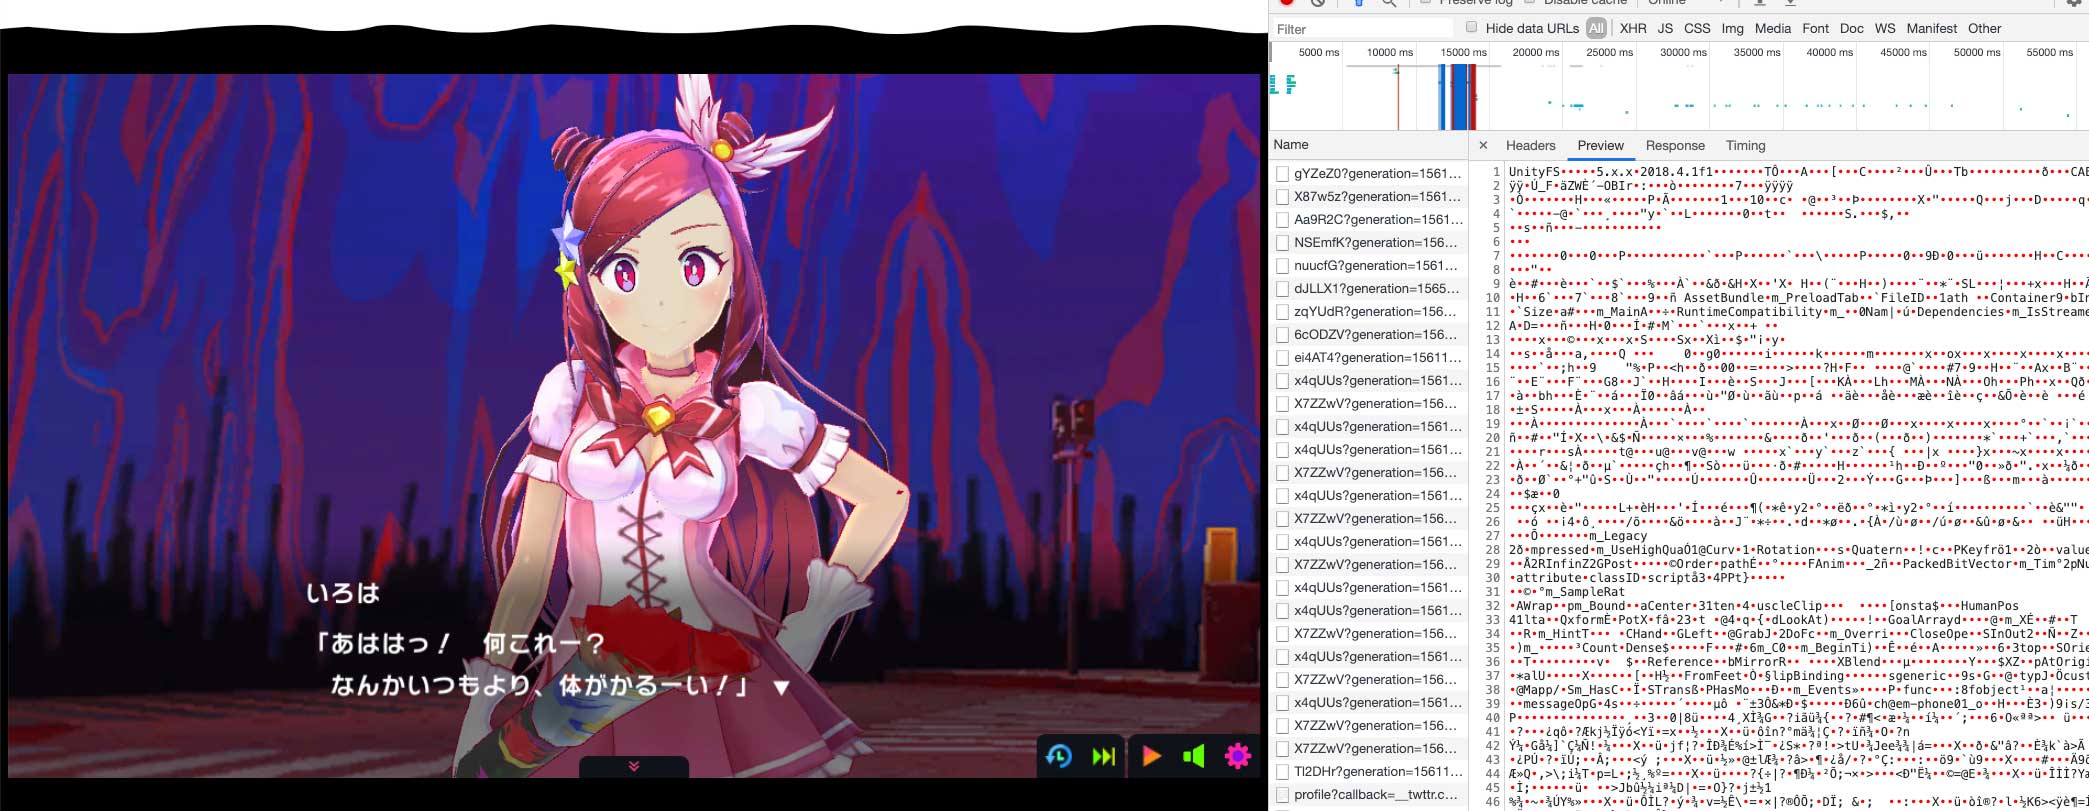Select the All filter button
The height and width of the screenshot is (811, 2089).
[1596, 28]
